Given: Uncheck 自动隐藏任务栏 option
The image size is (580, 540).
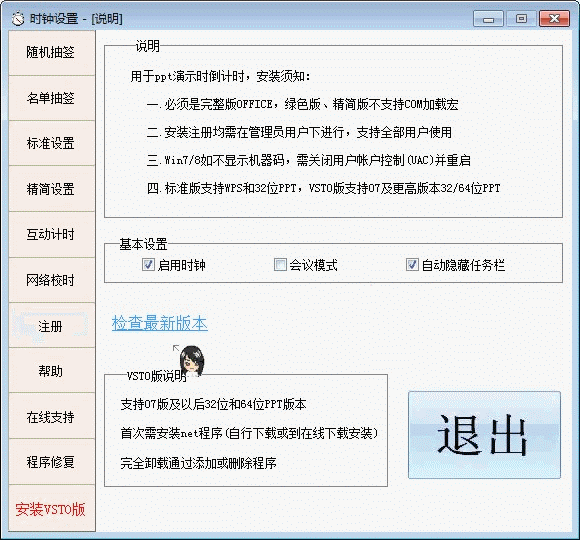Looking at the screenshot, I should pyautogui.click(x=412, y=264).
